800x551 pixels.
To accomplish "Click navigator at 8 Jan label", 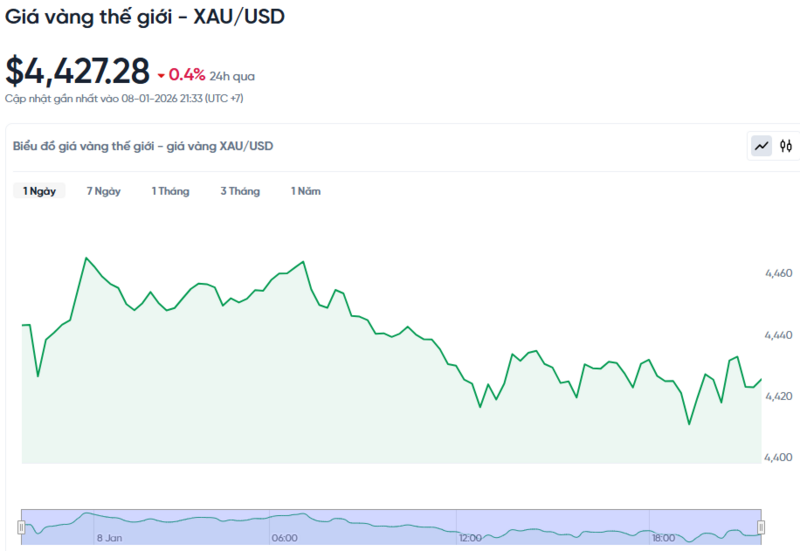I will (109, 537).
